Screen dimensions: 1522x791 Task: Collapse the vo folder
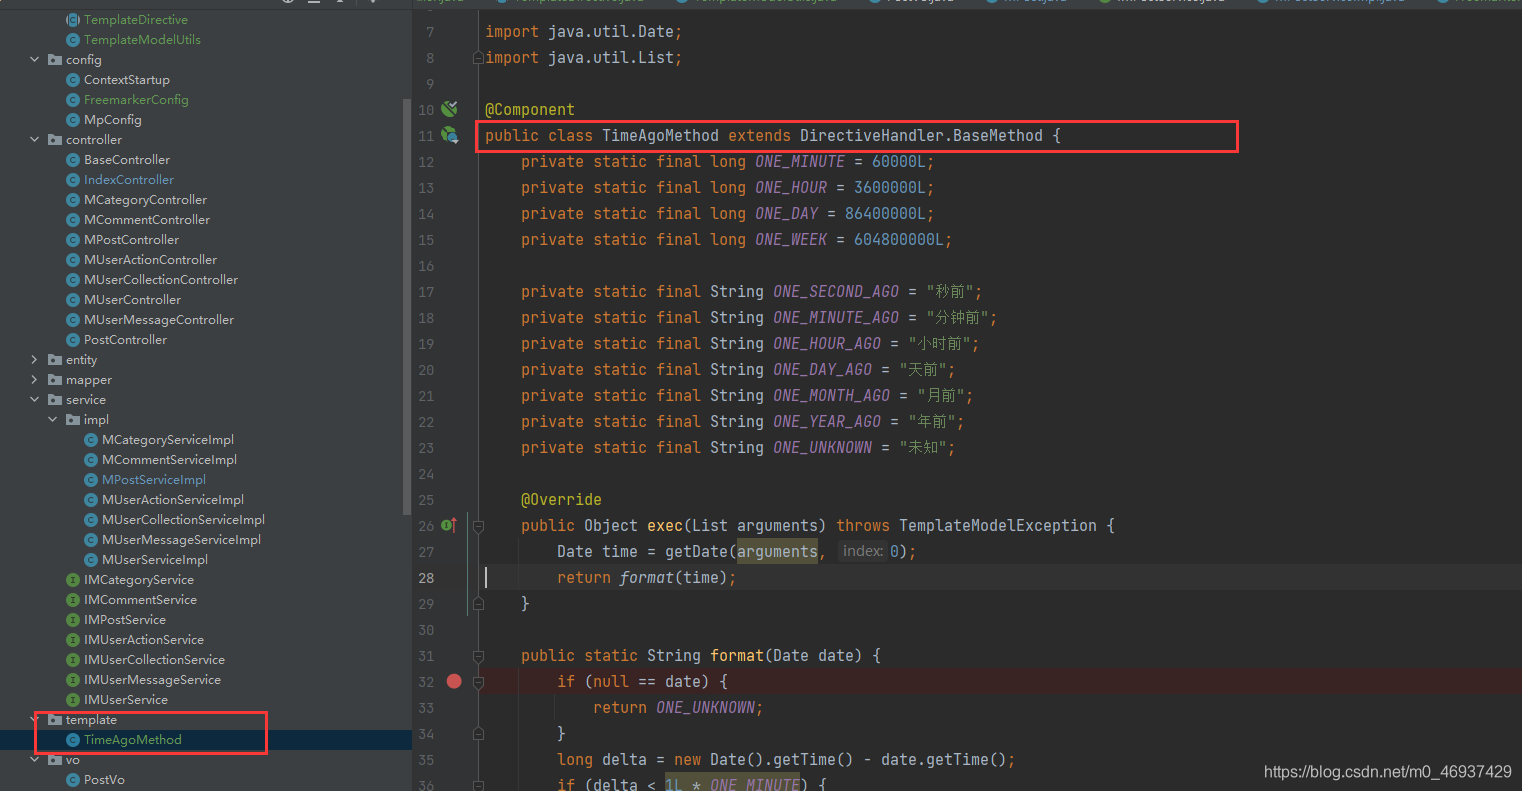point(35,760)
